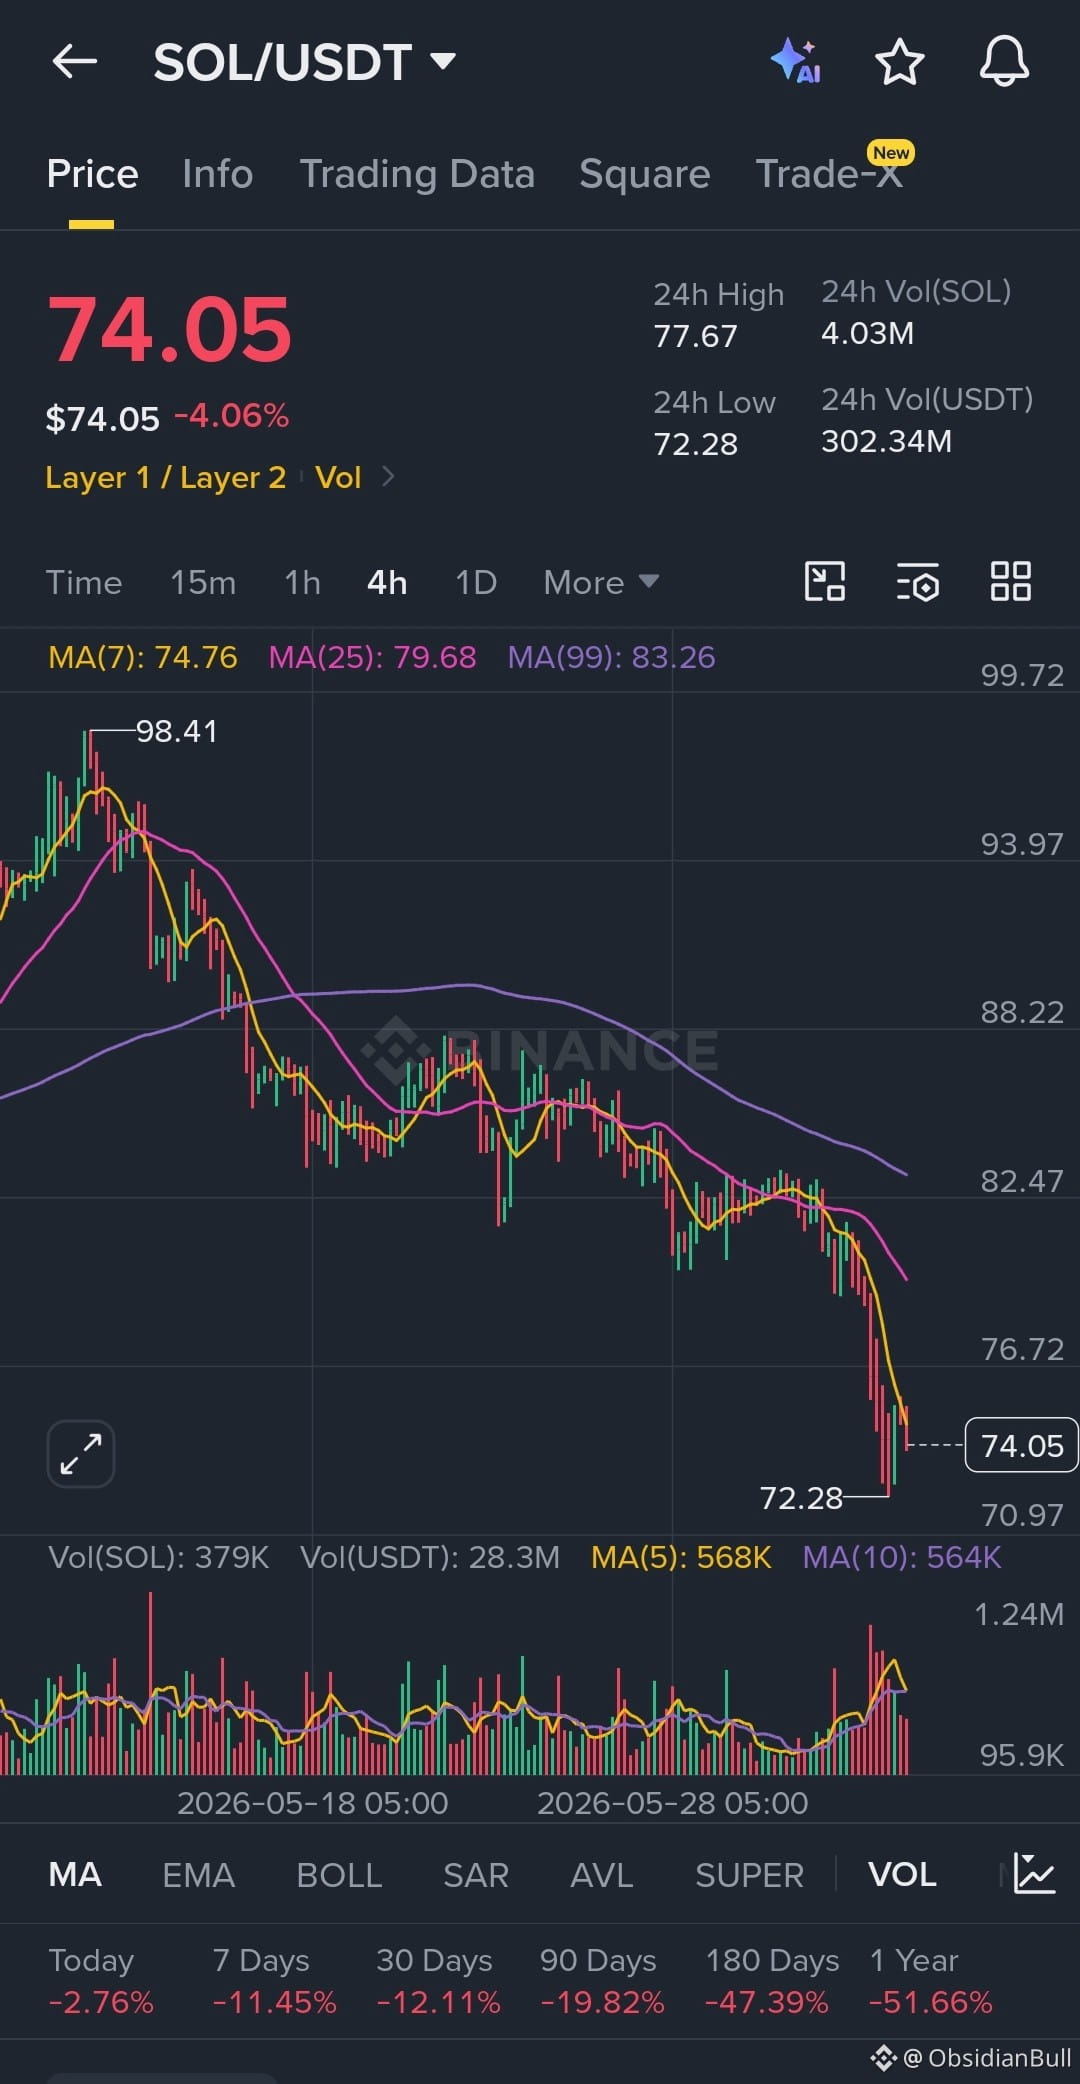
Task: Toggle the VOL sub-indicator
Action: [902, 1874]
